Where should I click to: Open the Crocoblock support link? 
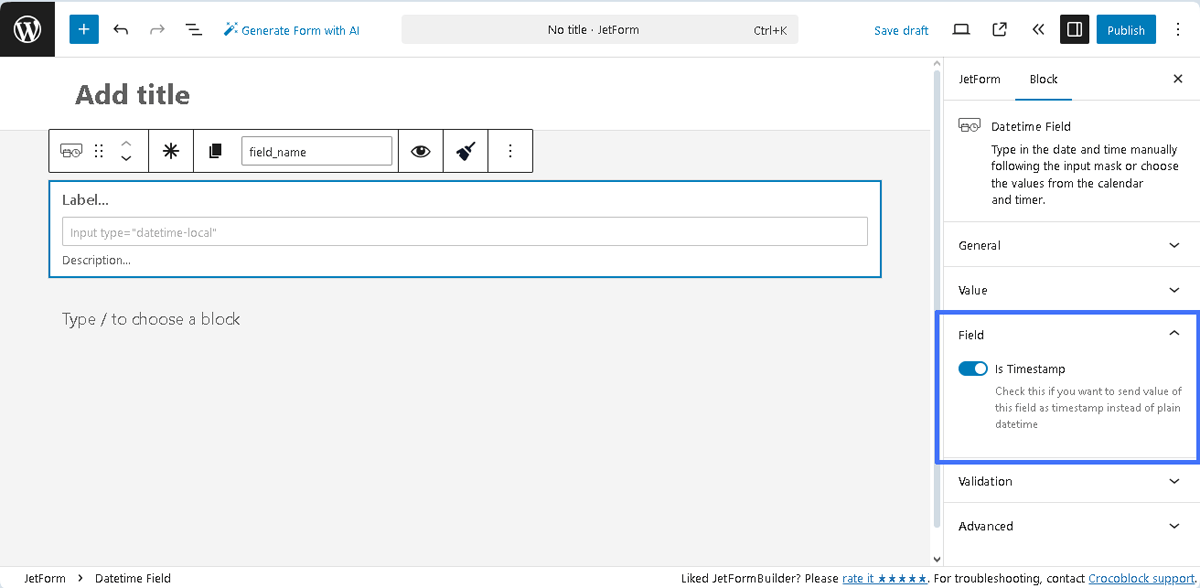(x=1140, y=578)
